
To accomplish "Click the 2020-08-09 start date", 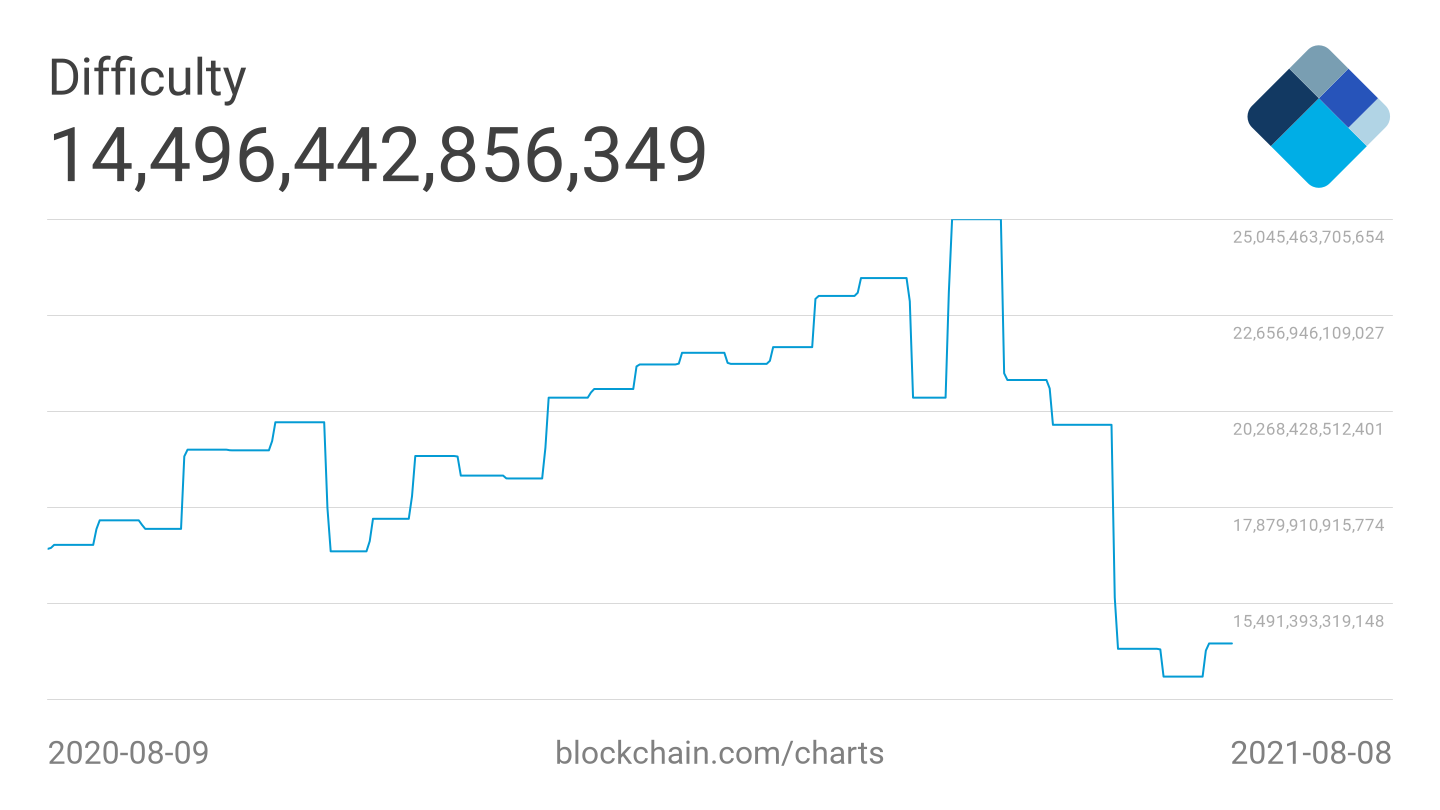I will click(129, 753).
